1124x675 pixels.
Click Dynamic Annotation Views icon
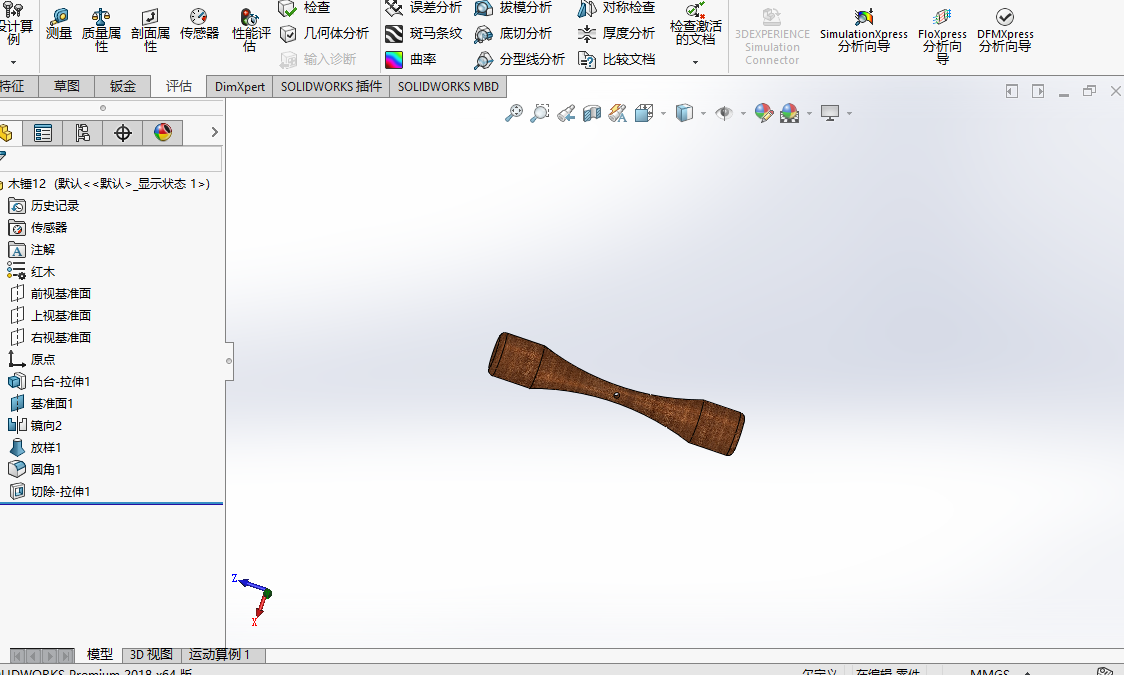tap(617, 113)
